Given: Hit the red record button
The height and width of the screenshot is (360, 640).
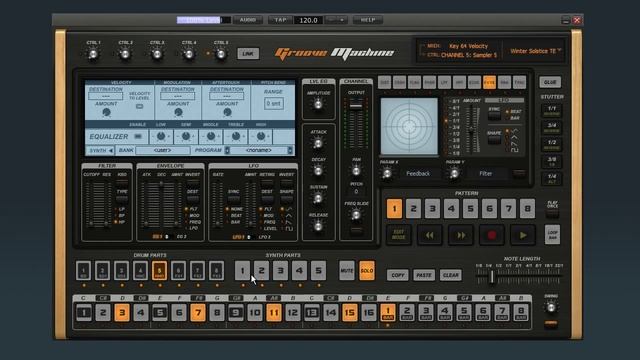Looking at the screenshot, I should click(492, 235).
